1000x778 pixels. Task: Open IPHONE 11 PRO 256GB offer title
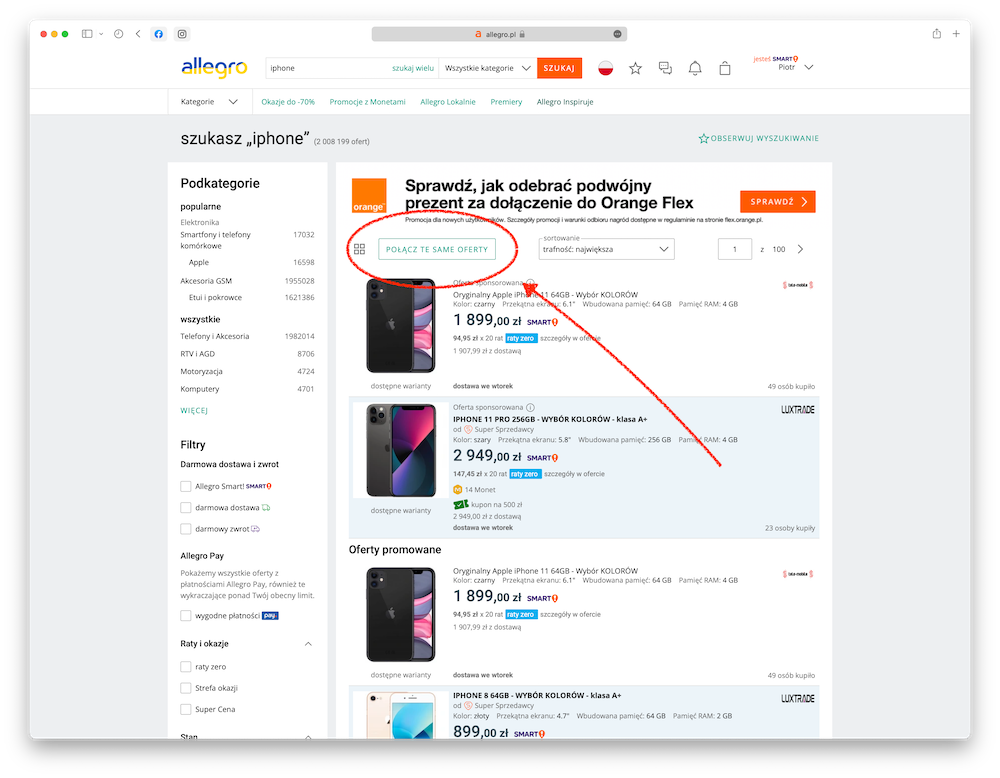(550, 420)
